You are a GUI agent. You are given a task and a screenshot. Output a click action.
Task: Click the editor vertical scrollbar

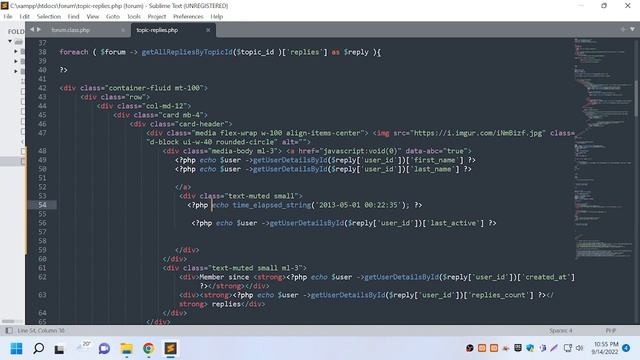point(637,98)
